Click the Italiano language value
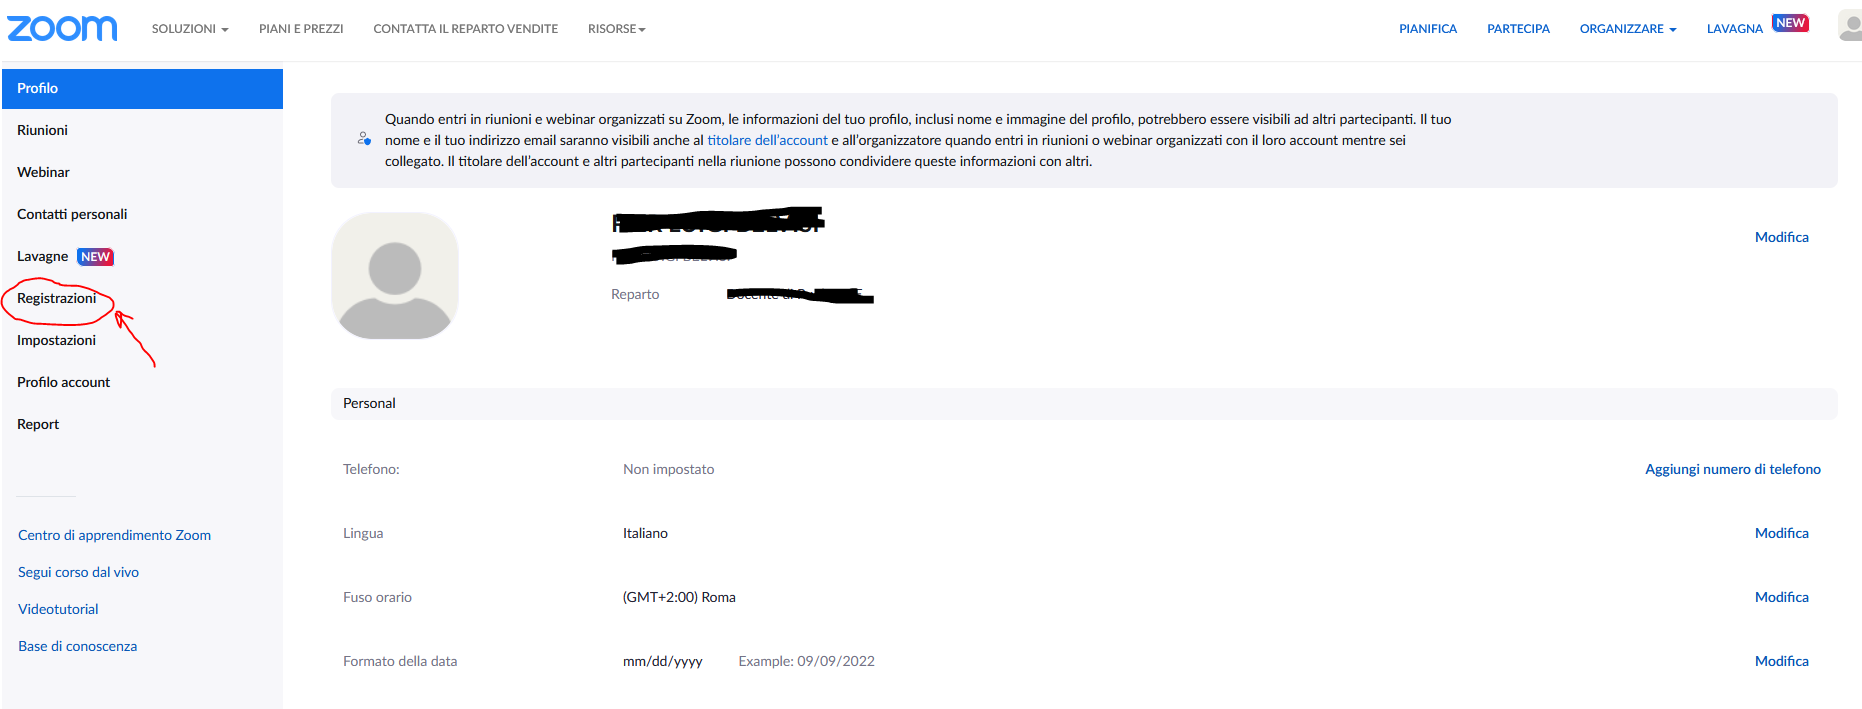 click(x=645, y=533)
